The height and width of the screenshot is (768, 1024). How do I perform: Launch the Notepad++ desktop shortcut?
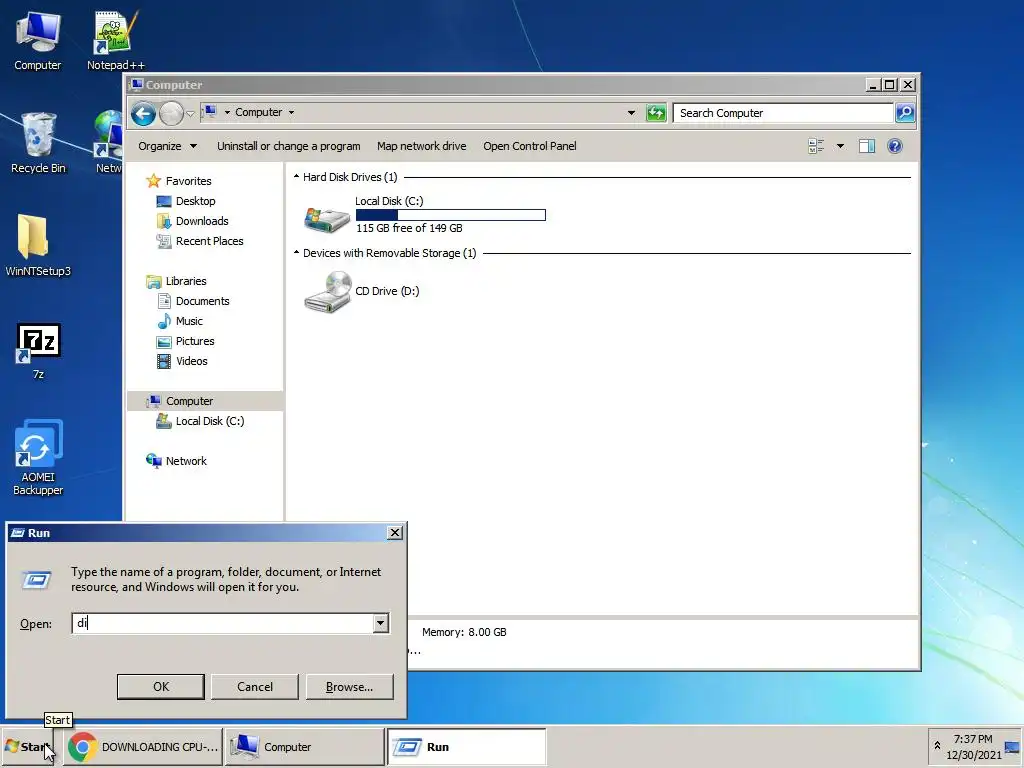(x=115, y=40)
